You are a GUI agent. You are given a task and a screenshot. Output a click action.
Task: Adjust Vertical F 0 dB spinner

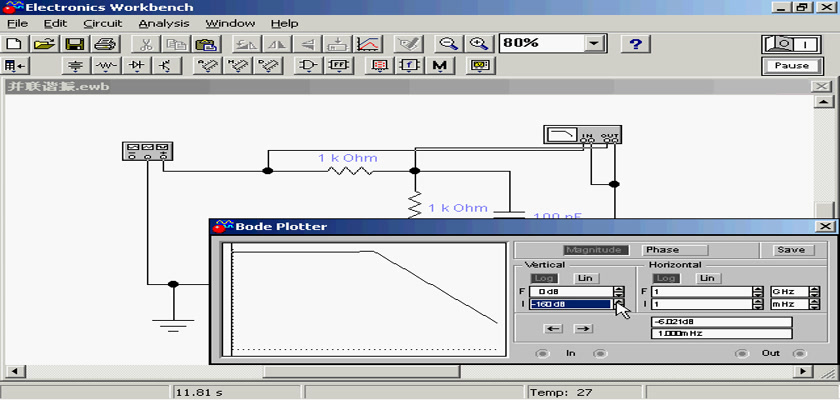619,292
